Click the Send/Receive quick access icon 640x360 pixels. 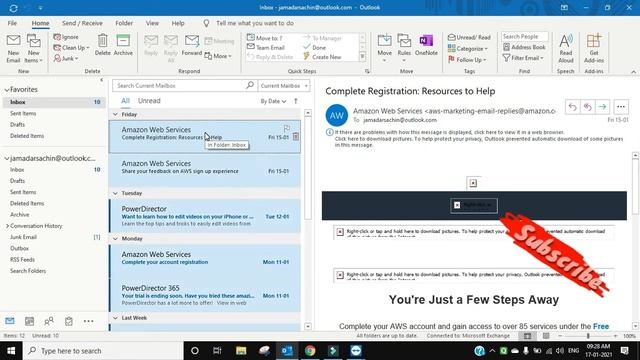(13, 8)
